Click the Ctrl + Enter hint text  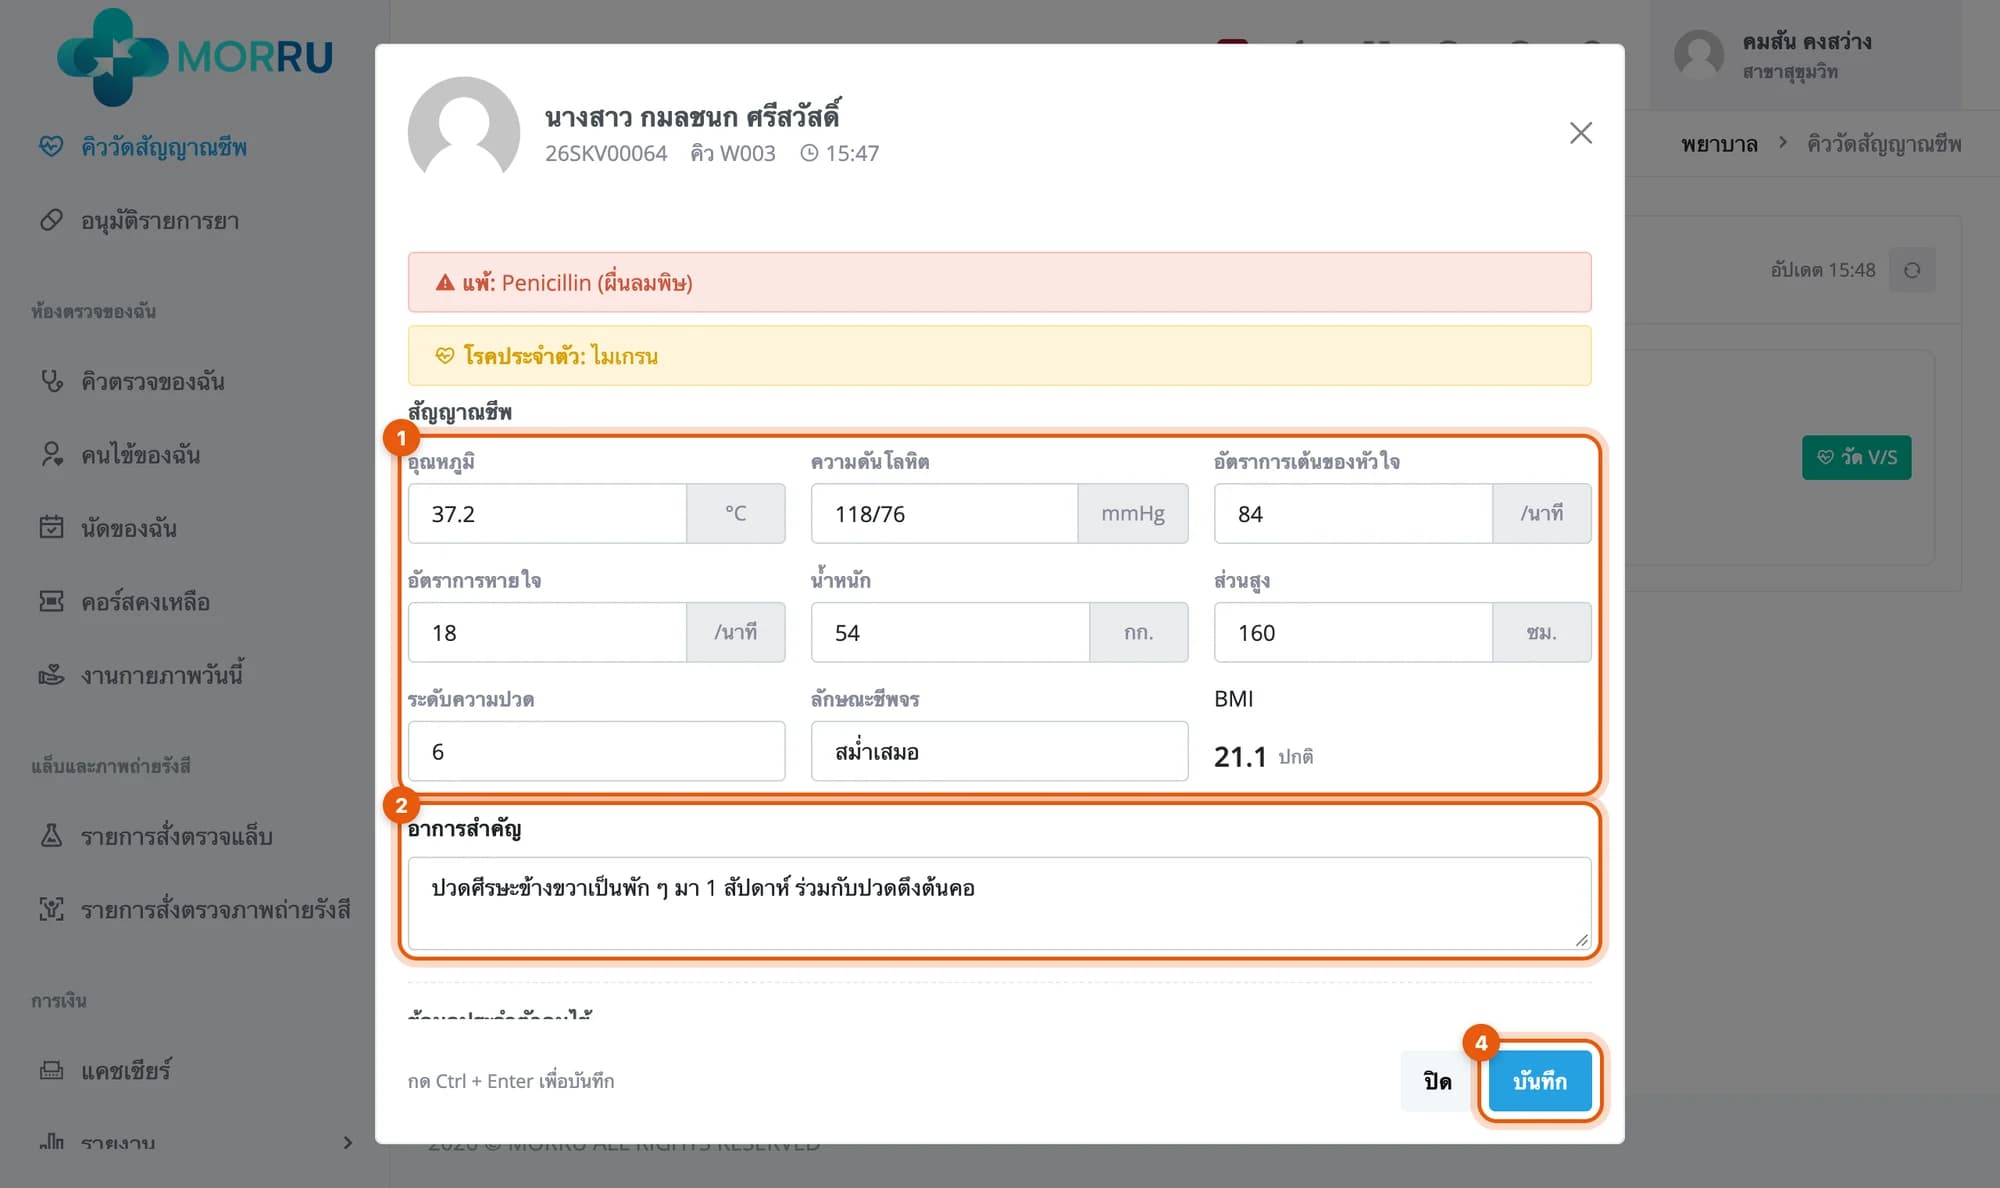(511, 1080)
